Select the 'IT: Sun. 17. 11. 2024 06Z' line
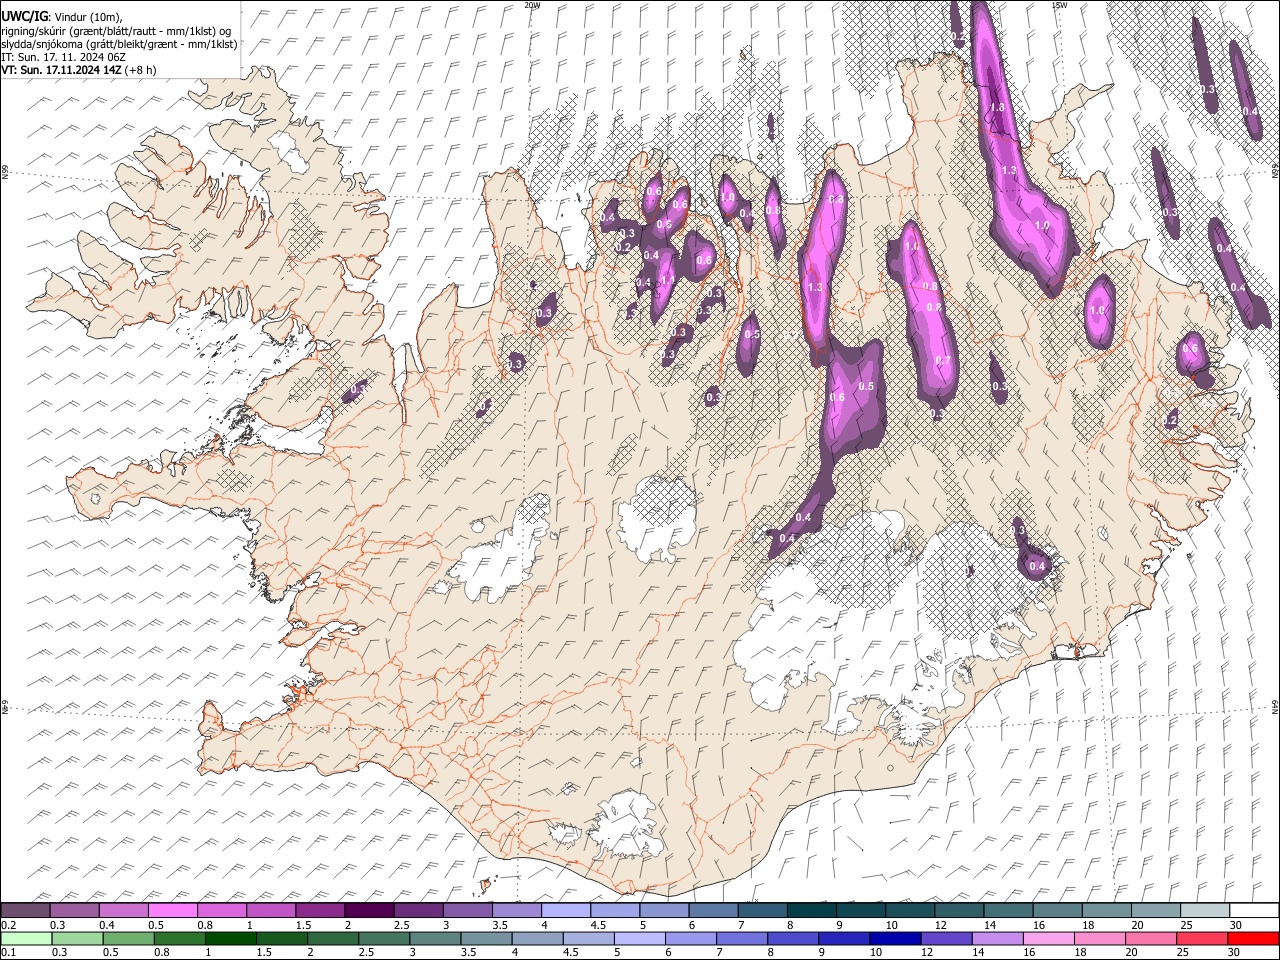 pyautogui.click(x=63, y=57)
